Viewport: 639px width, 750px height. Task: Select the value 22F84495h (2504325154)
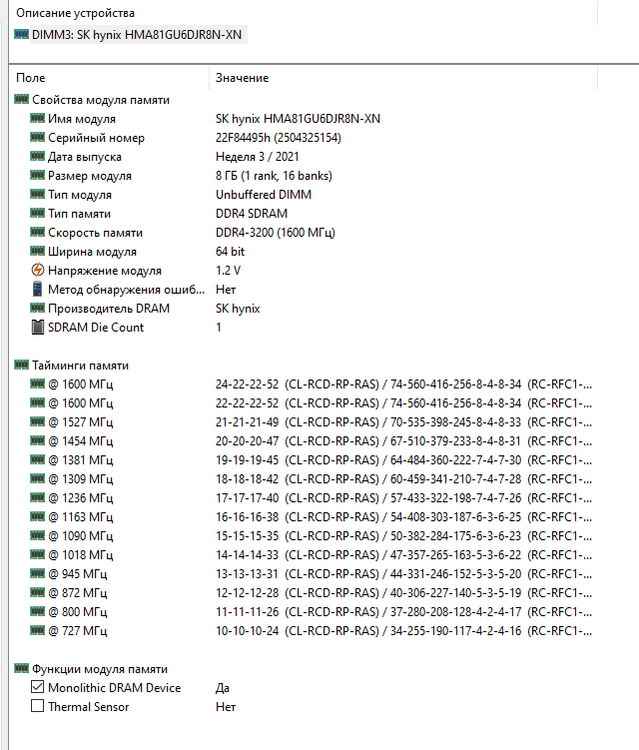278,138
